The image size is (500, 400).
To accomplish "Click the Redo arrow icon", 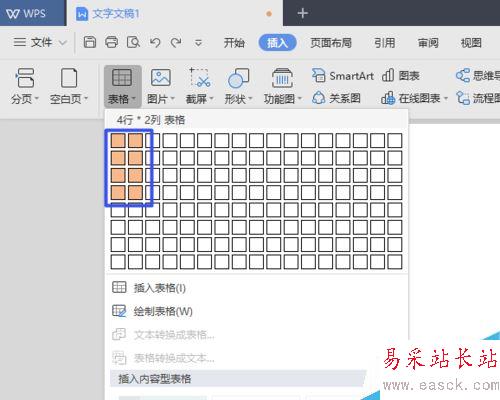I will click(176, 42).
